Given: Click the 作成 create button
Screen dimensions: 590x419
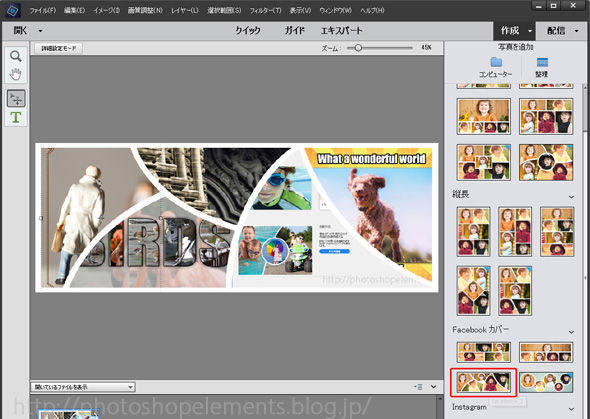Looking at the screenshot, I should (x=509, y=31).
